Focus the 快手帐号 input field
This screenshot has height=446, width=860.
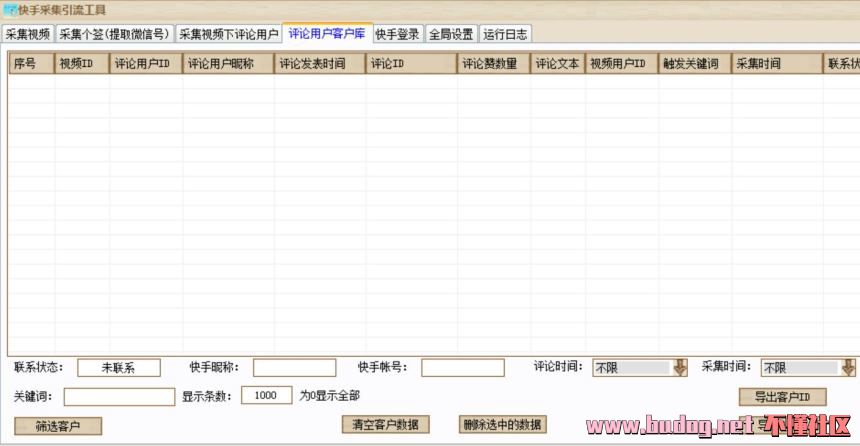point(463,368)
